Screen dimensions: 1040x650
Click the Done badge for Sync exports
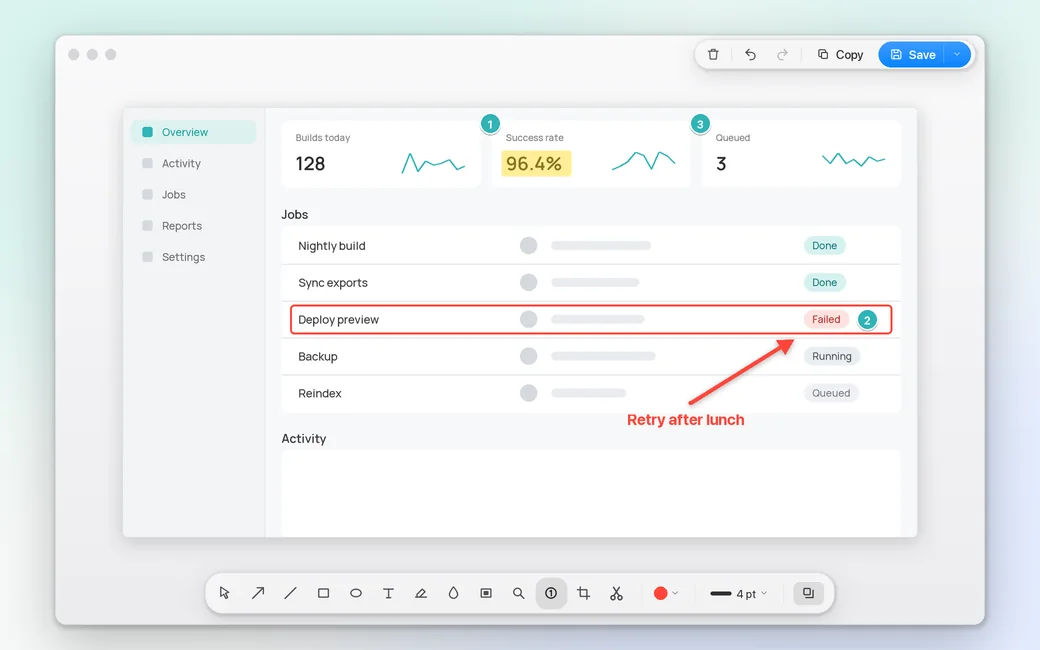pyautogui.click(x=824, y=283)
